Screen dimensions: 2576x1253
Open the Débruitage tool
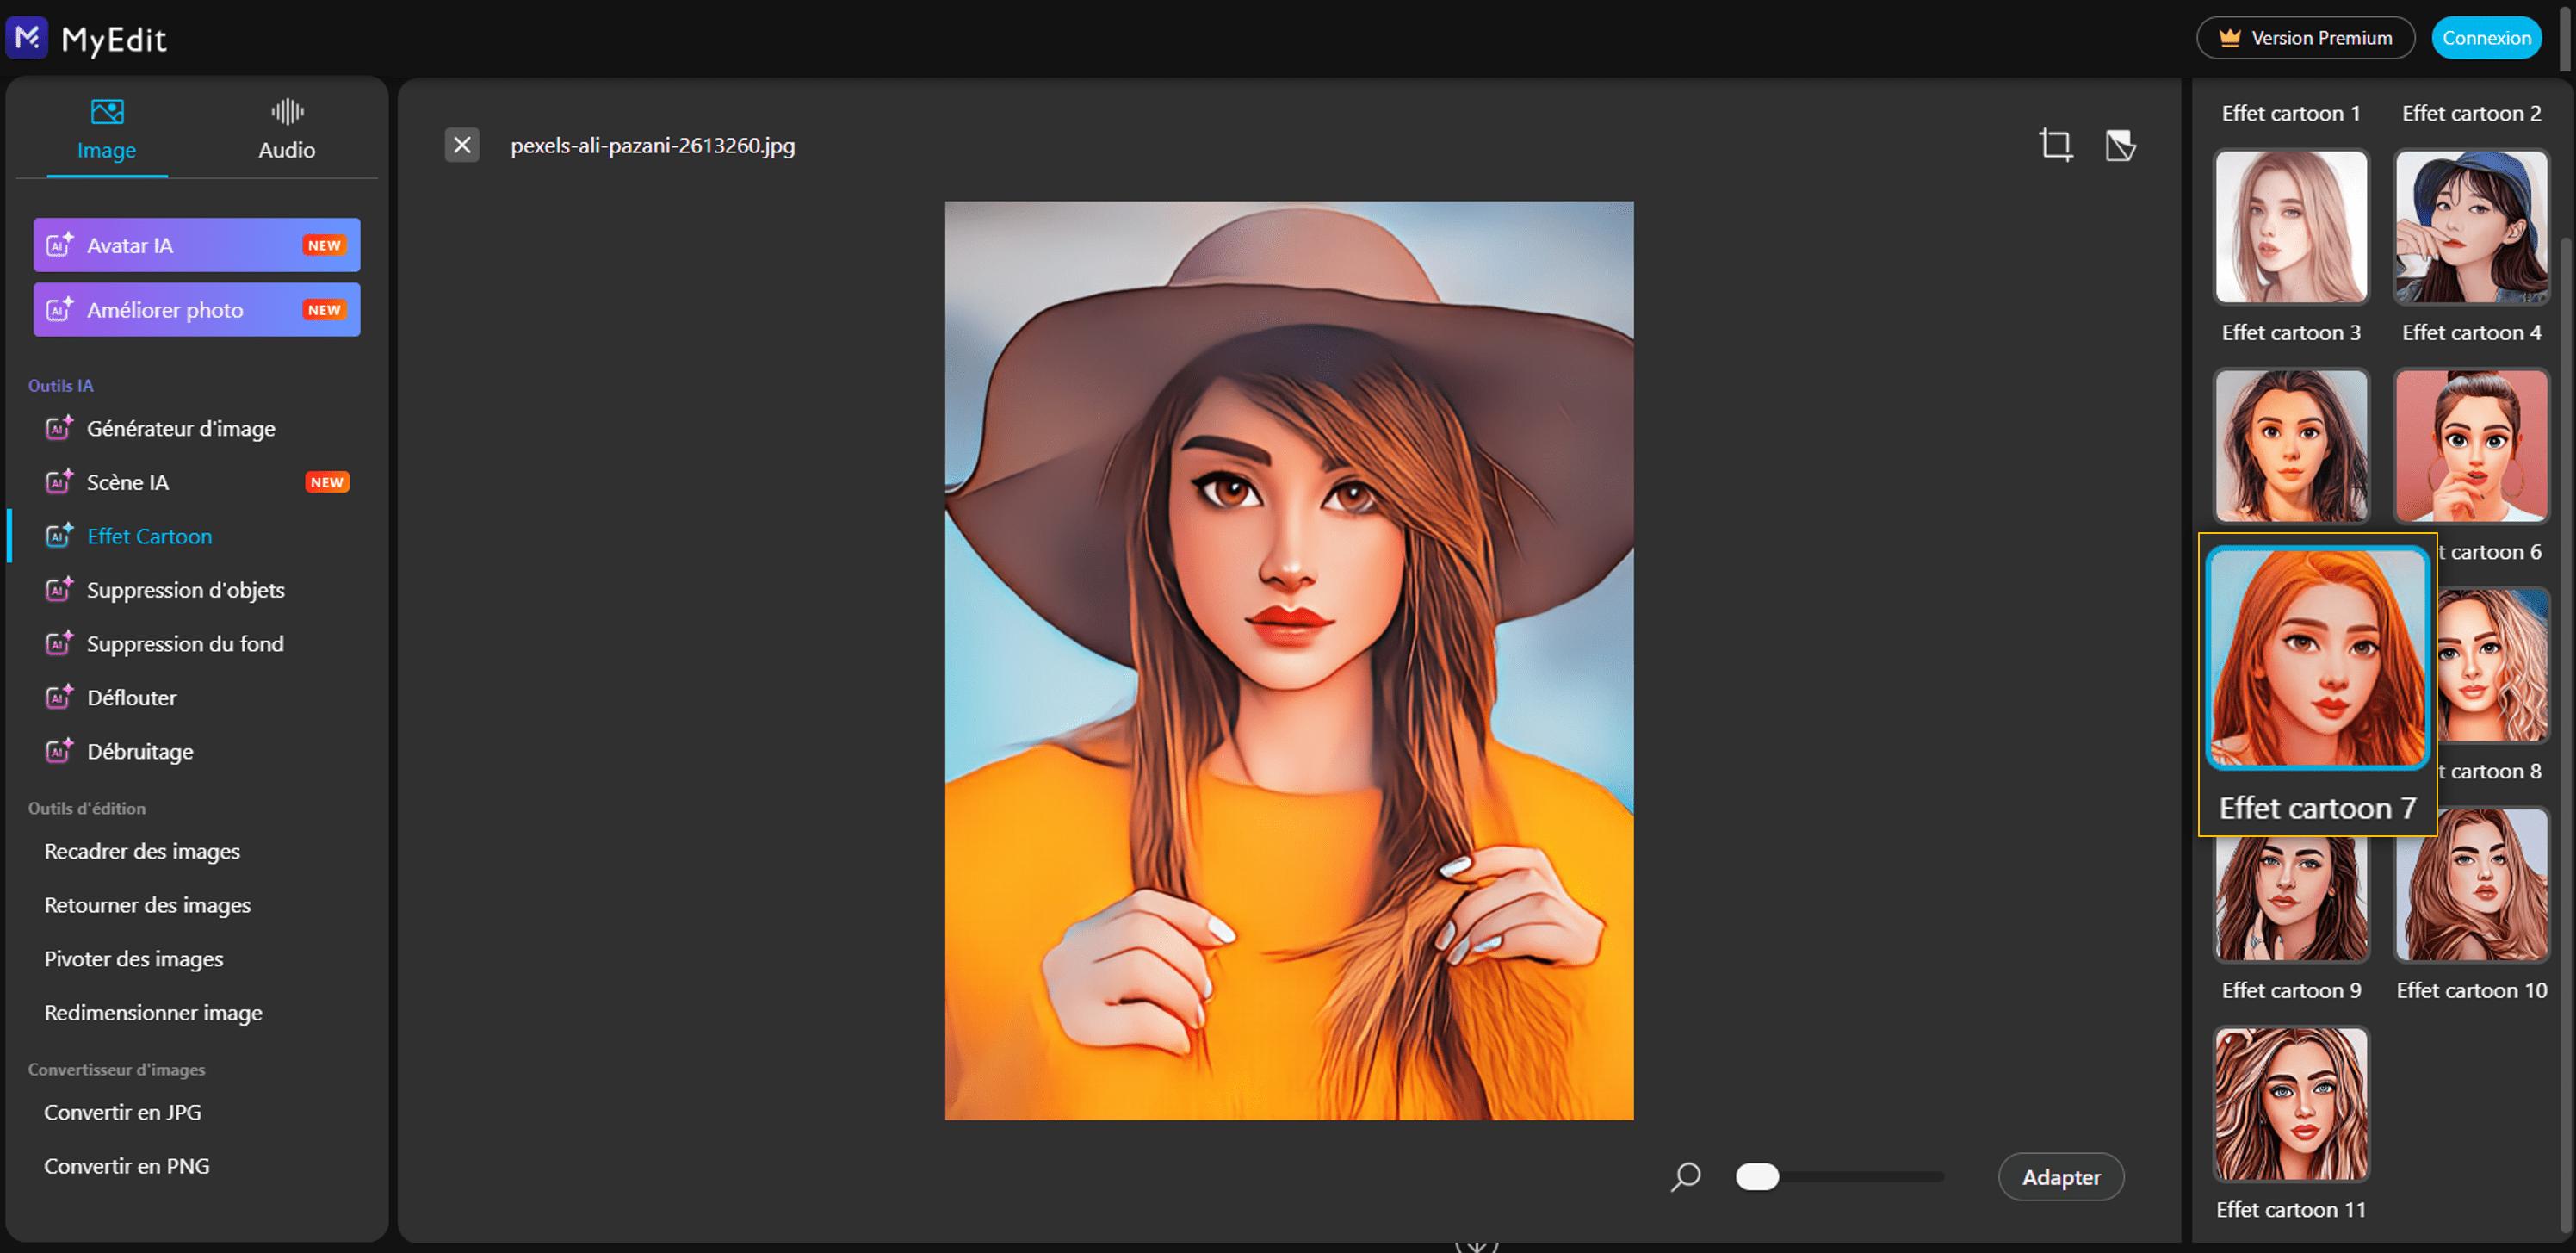coord(140,752)
